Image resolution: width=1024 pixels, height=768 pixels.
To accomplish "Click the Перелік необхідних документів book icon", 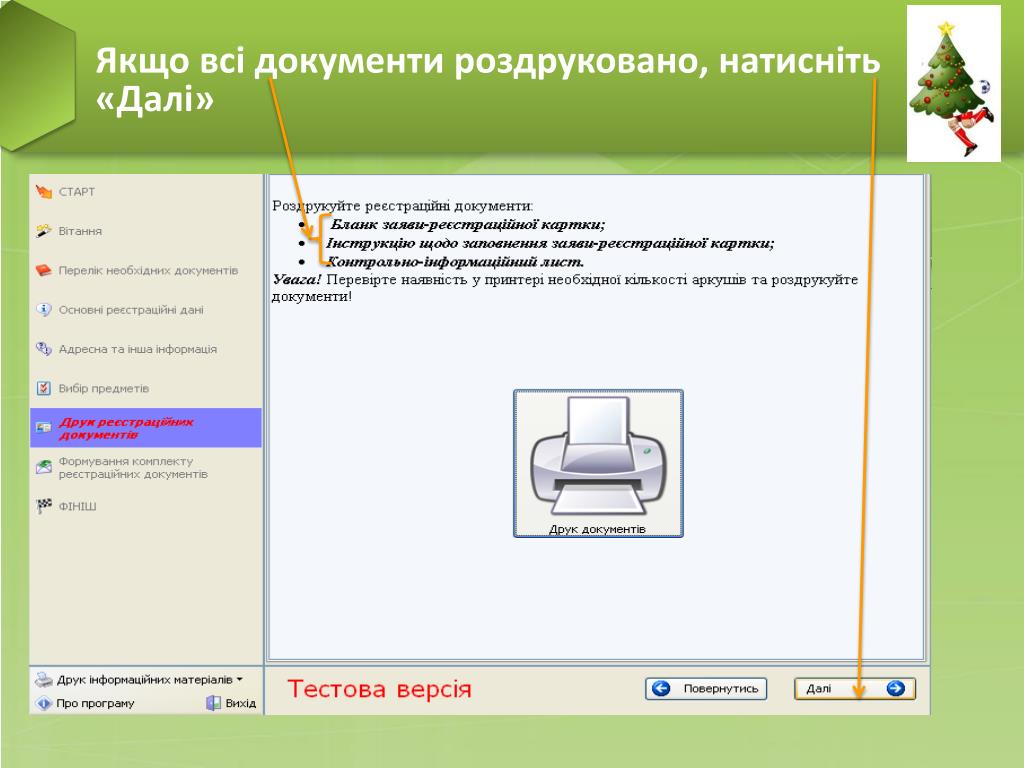I will point(44,270).
